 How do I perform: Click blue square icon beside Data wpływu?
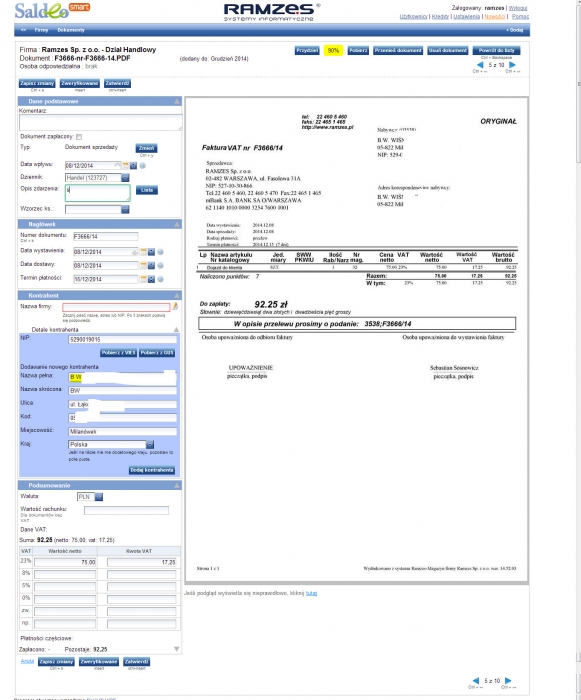point(134,166)
